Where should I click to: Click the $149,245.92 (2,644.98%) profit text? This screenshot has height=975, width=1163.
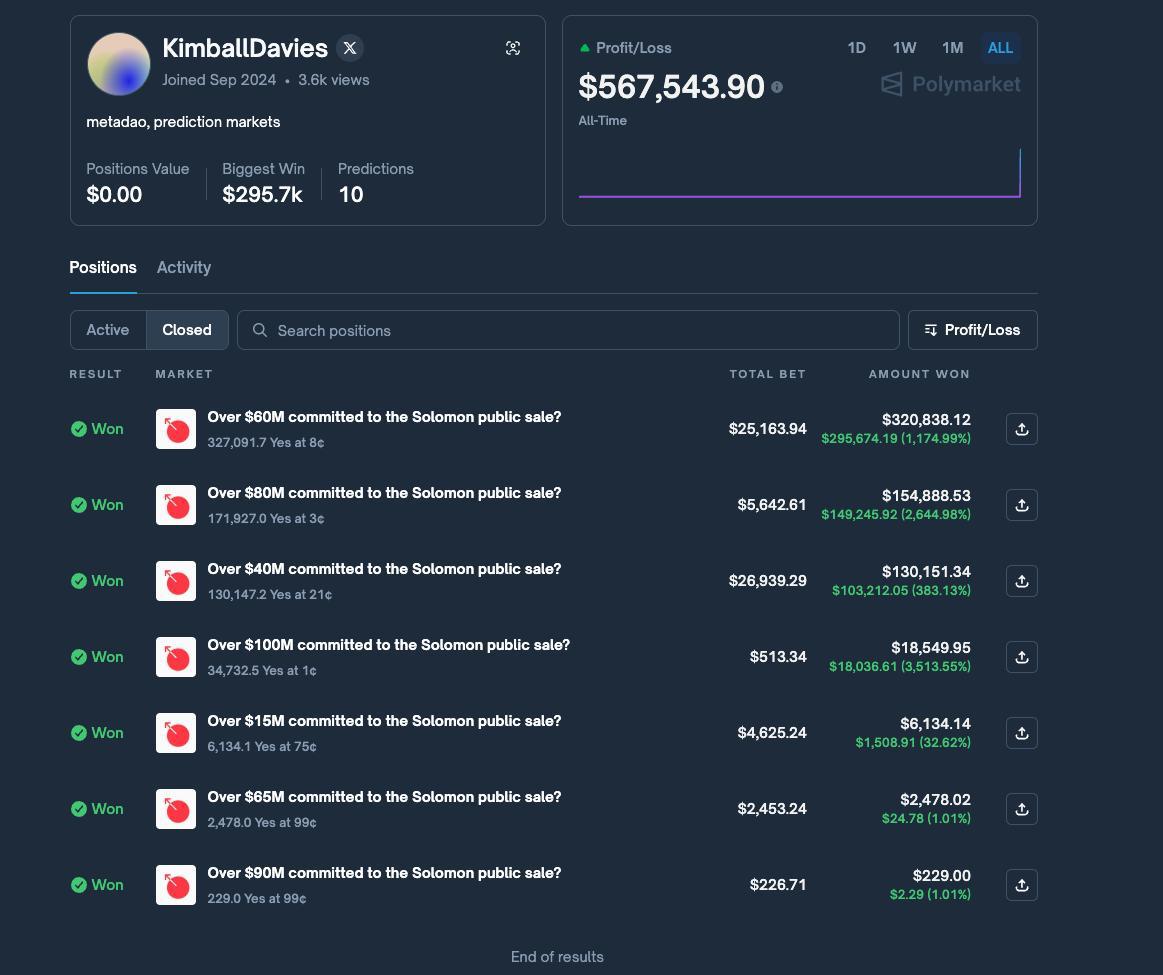pyautogui.click(x=896, y=515)
